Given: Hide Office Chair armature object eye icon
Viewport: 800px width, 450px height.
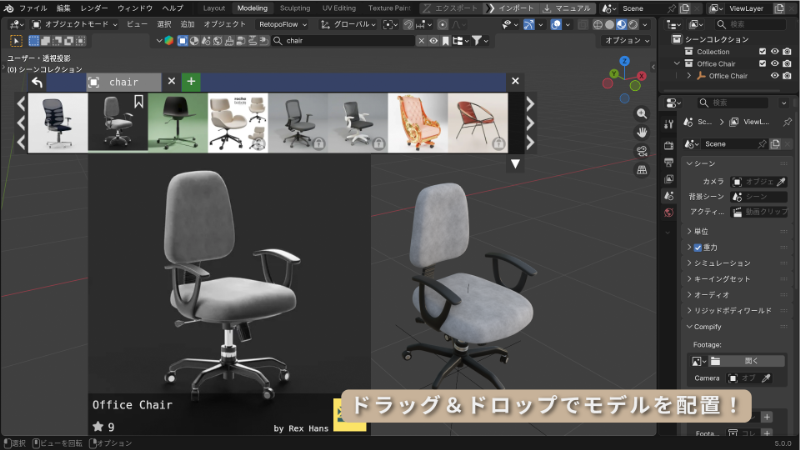Looking at the screenshot, I should click(774, 76).
